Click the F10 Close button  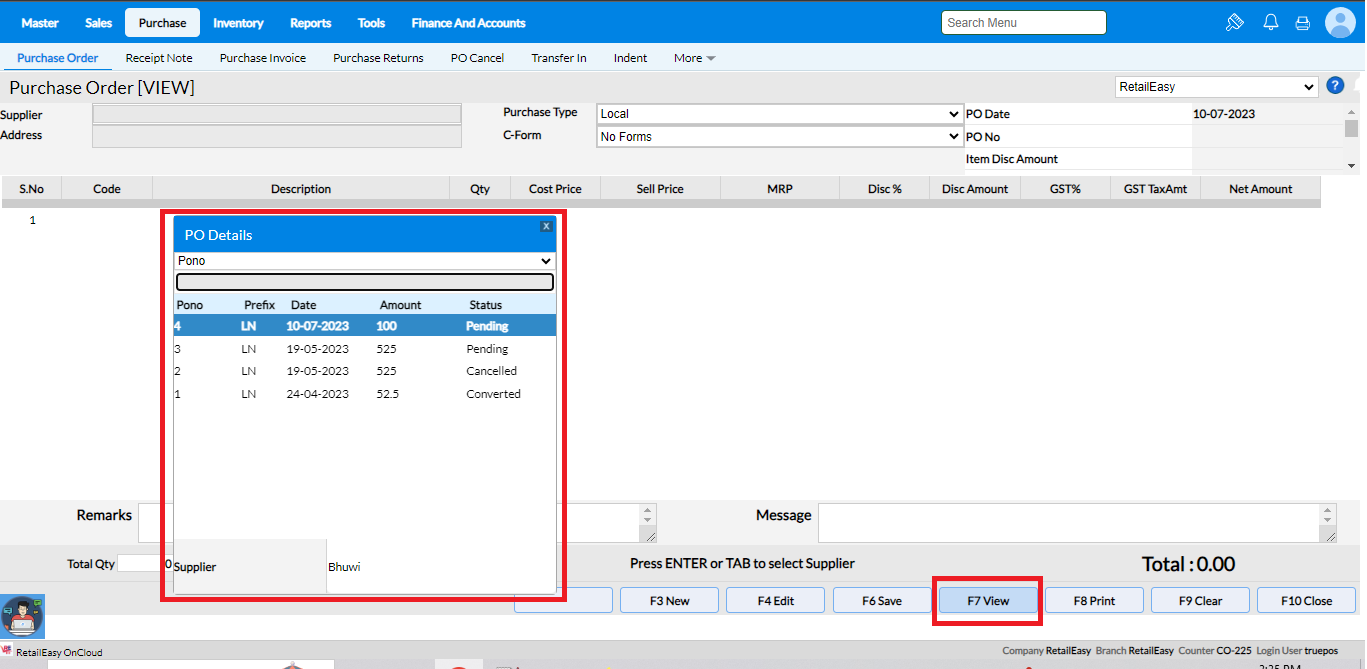coord(1306,601)
